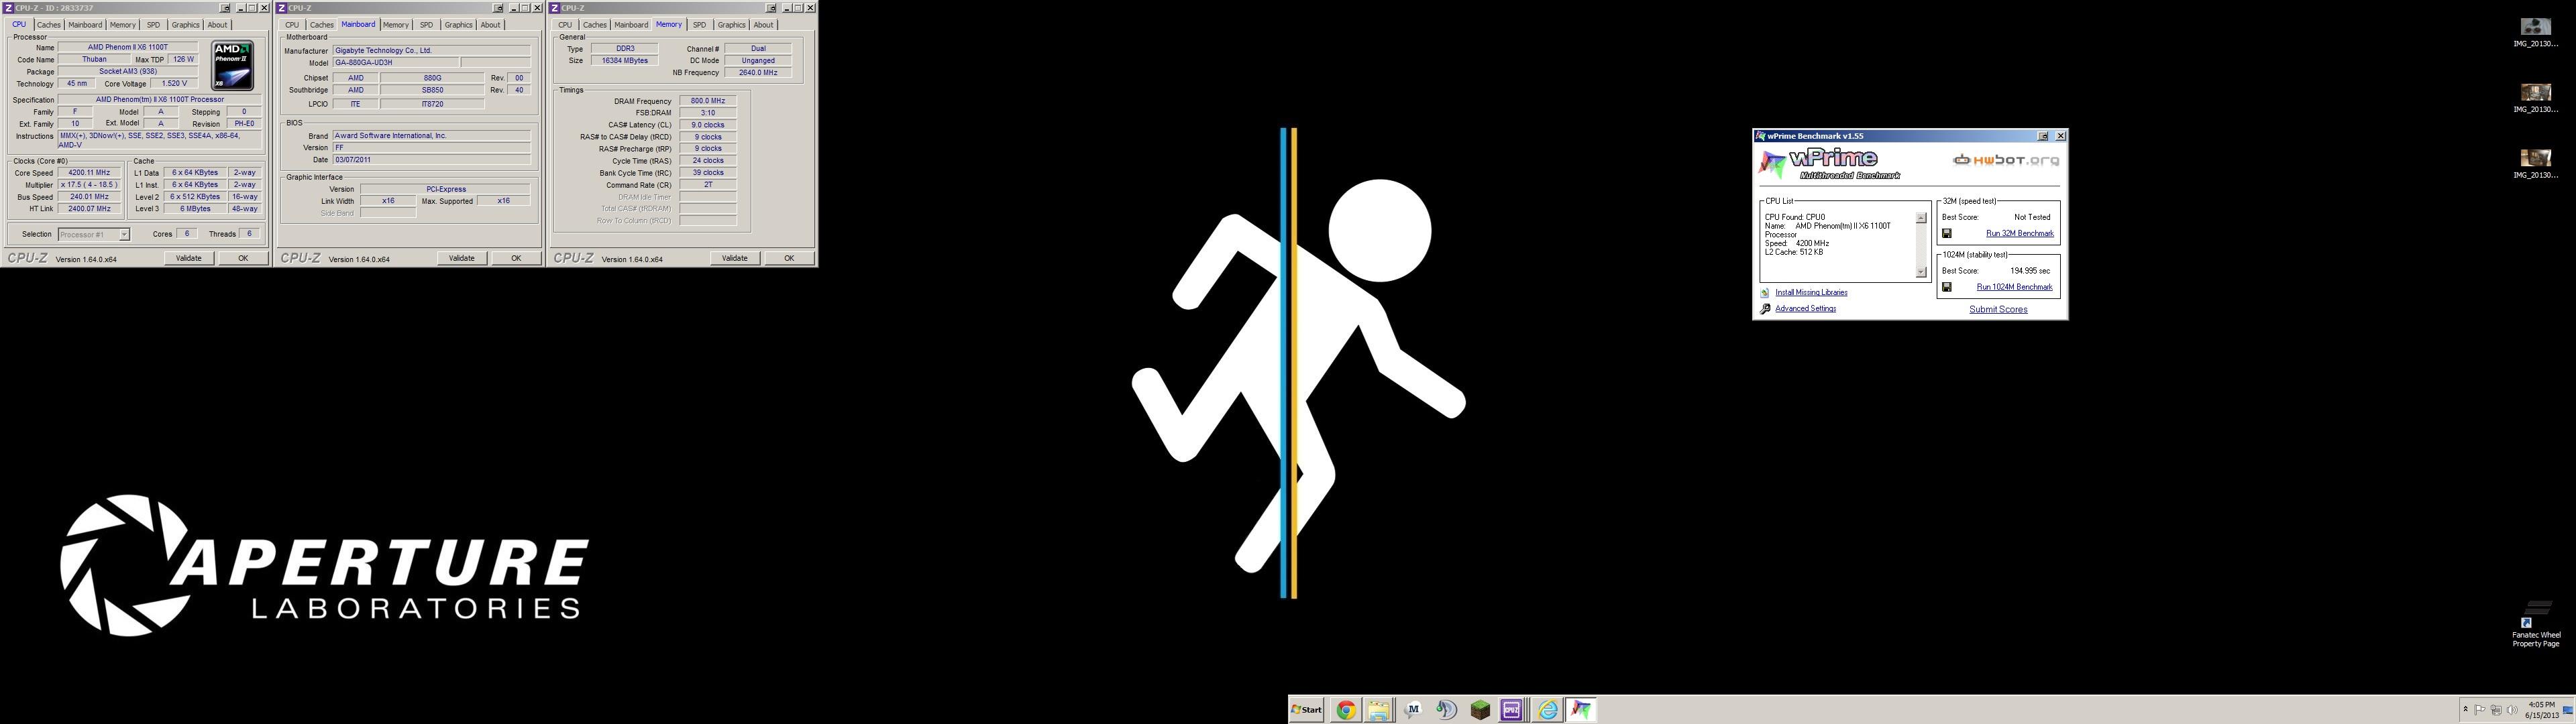Viewport: 2576px width, 724px height.
Task: Open Graphics tab in first CPU-Z window
Action: [185, 25]
